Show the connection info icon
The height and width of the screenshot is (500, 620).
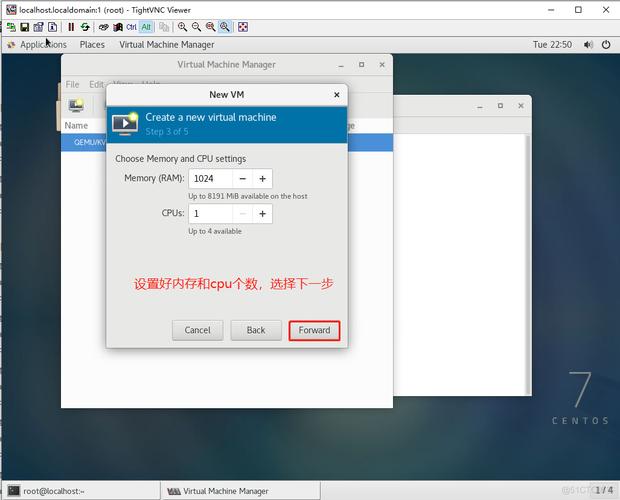pos(52,27)
